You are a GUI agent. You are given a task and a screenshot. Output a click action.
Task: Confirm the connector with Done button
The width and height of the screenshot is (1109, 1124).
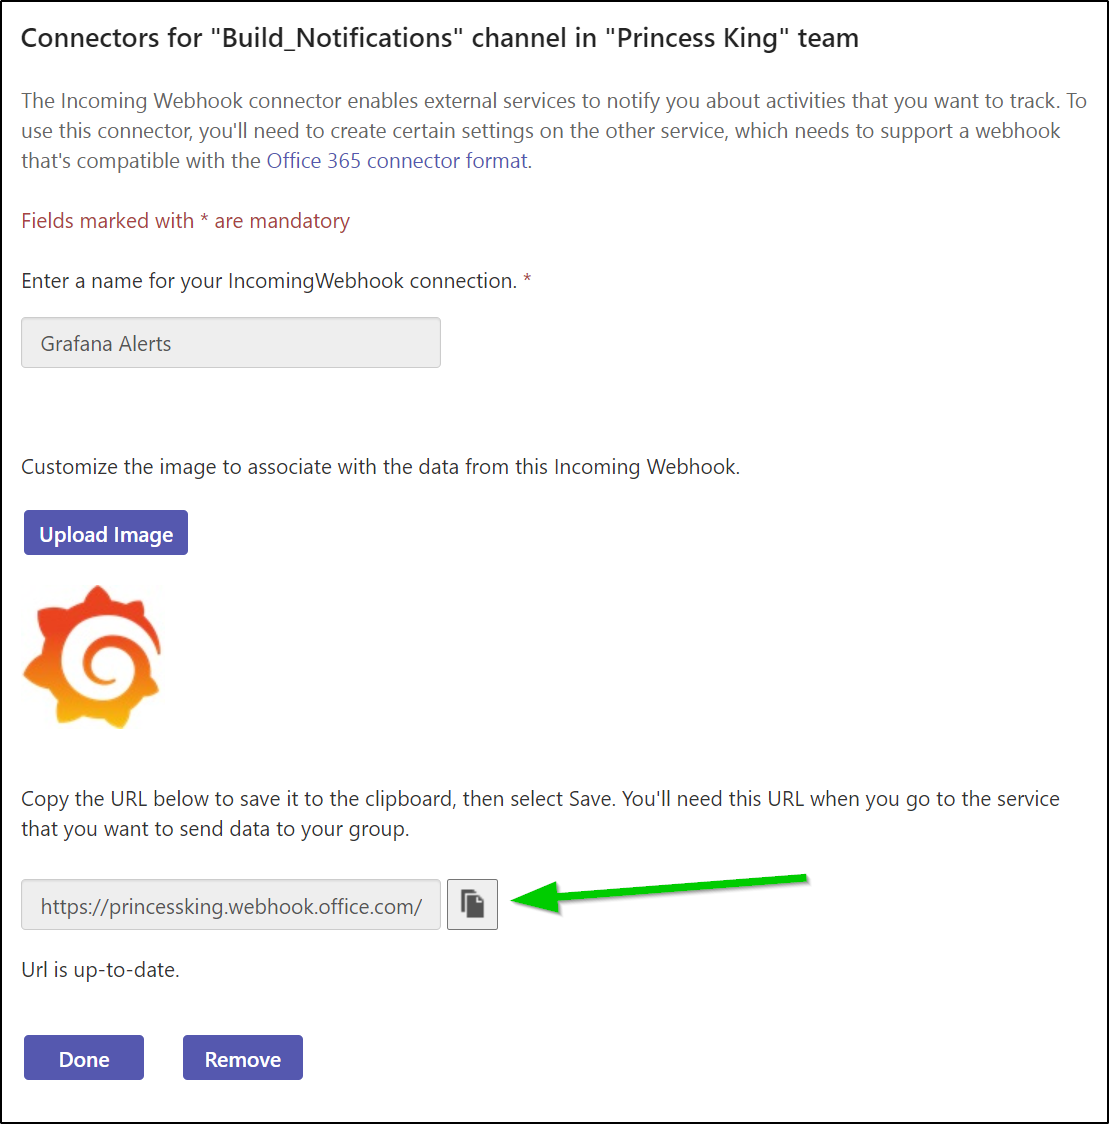[84, 1057]
